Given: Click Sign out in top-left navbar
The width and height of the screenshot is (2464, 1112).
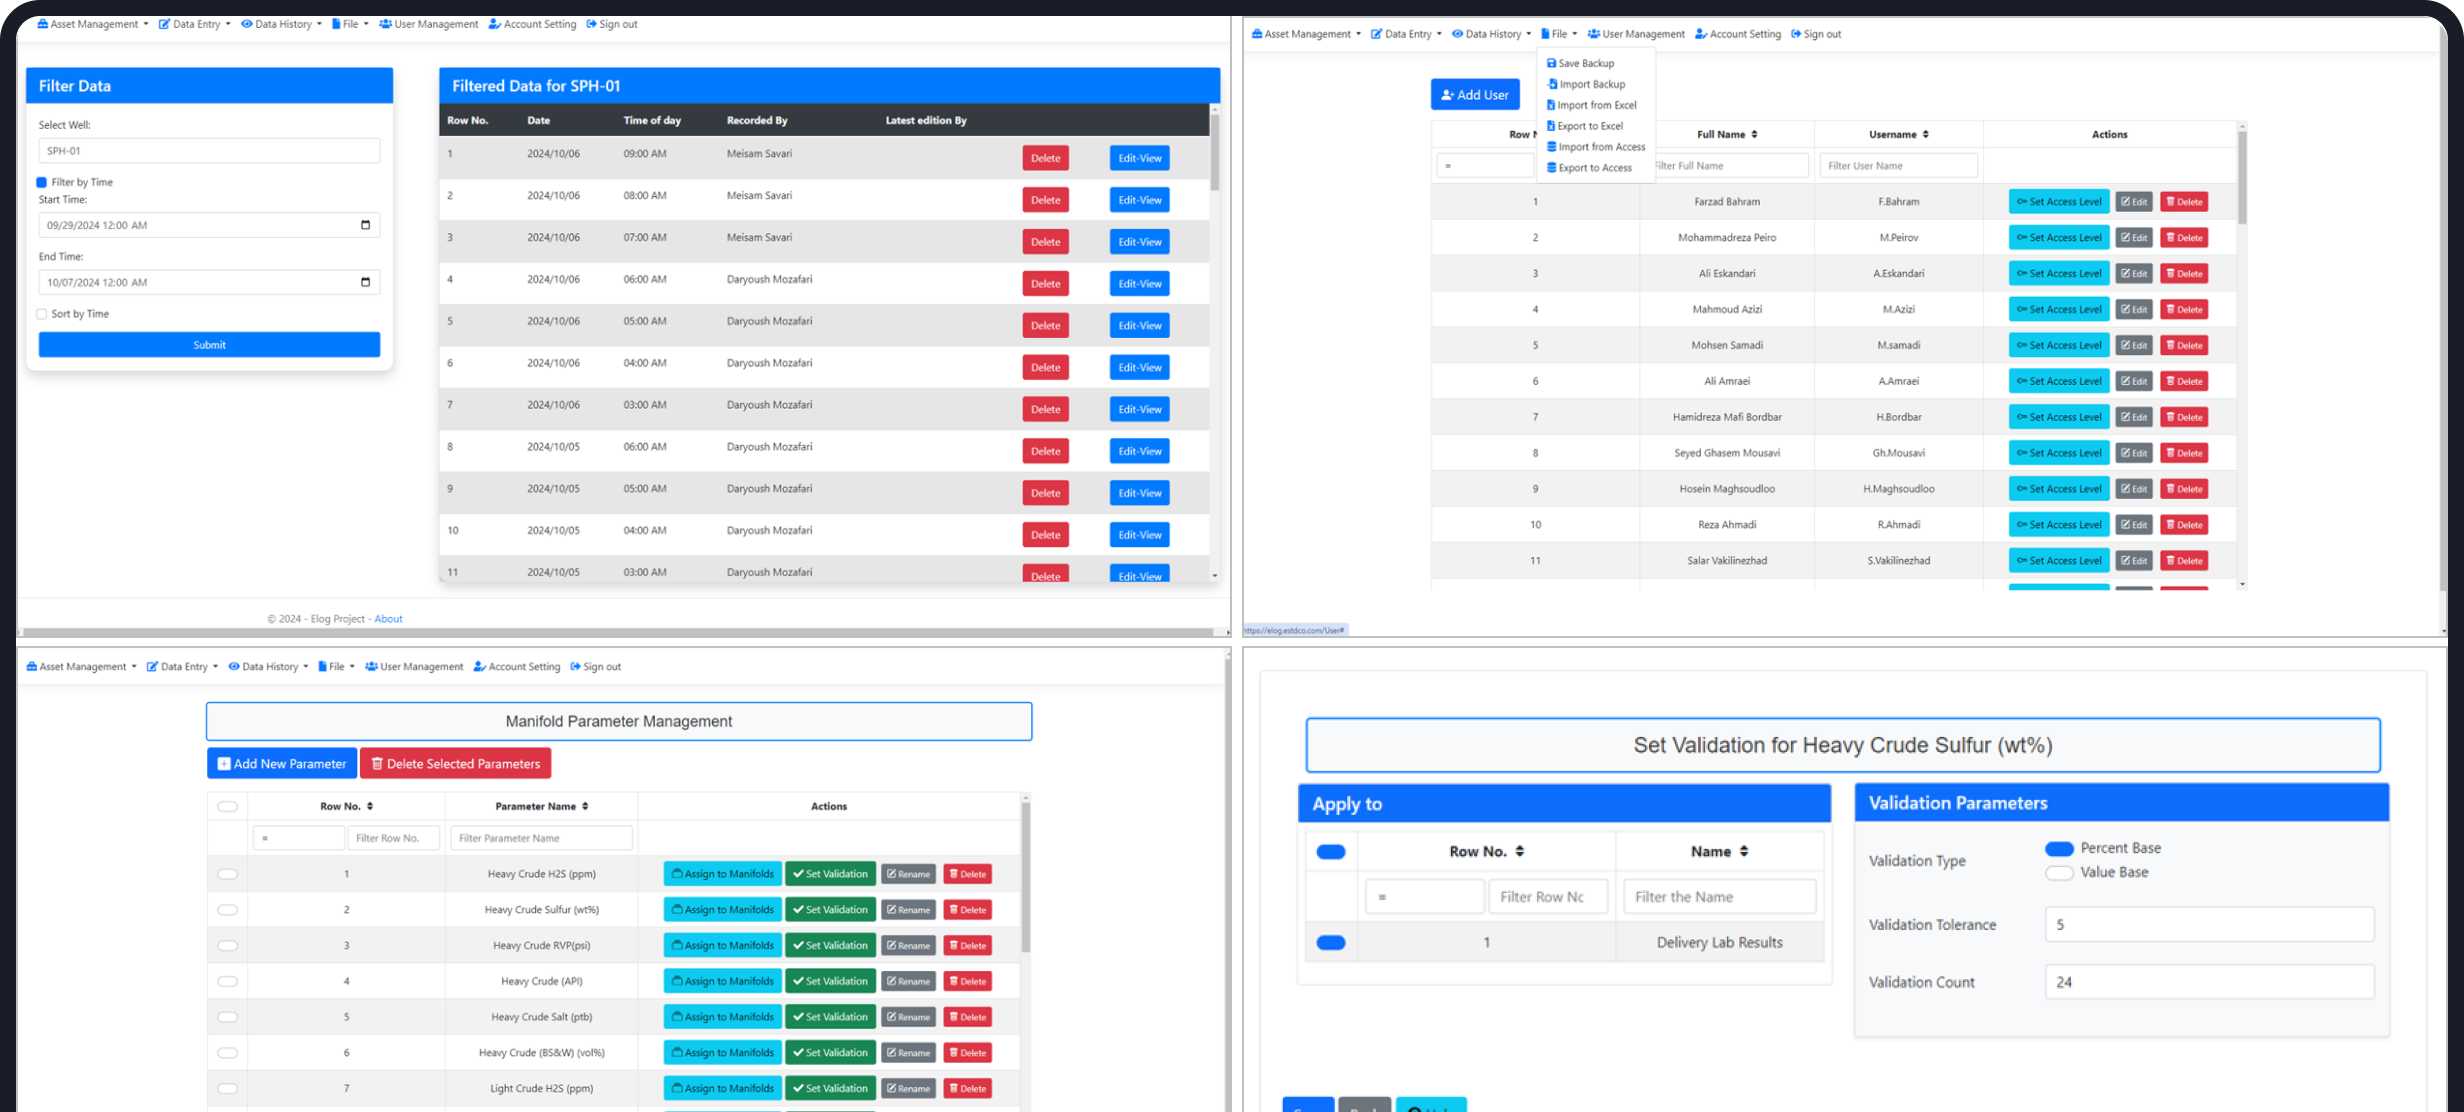Looking at the screenshot, I should (611, 24).
